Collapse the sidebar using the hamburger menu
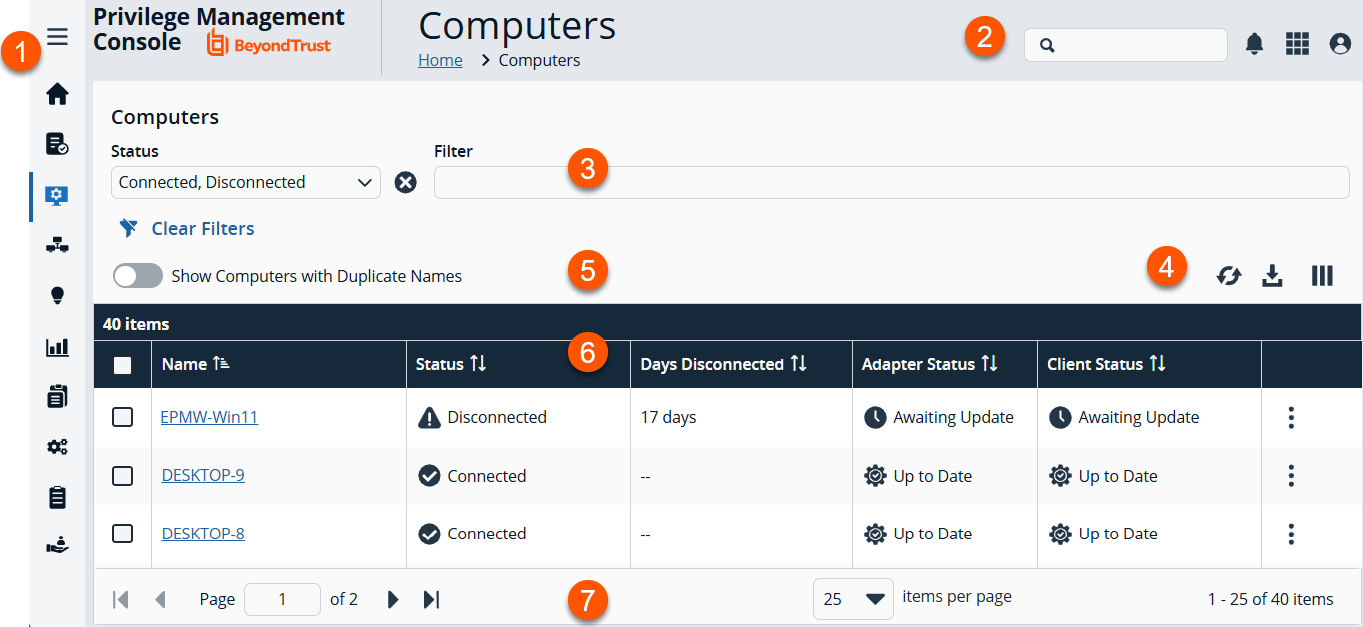The width and height of the screenshot is (1363, 627). [57, 36]
